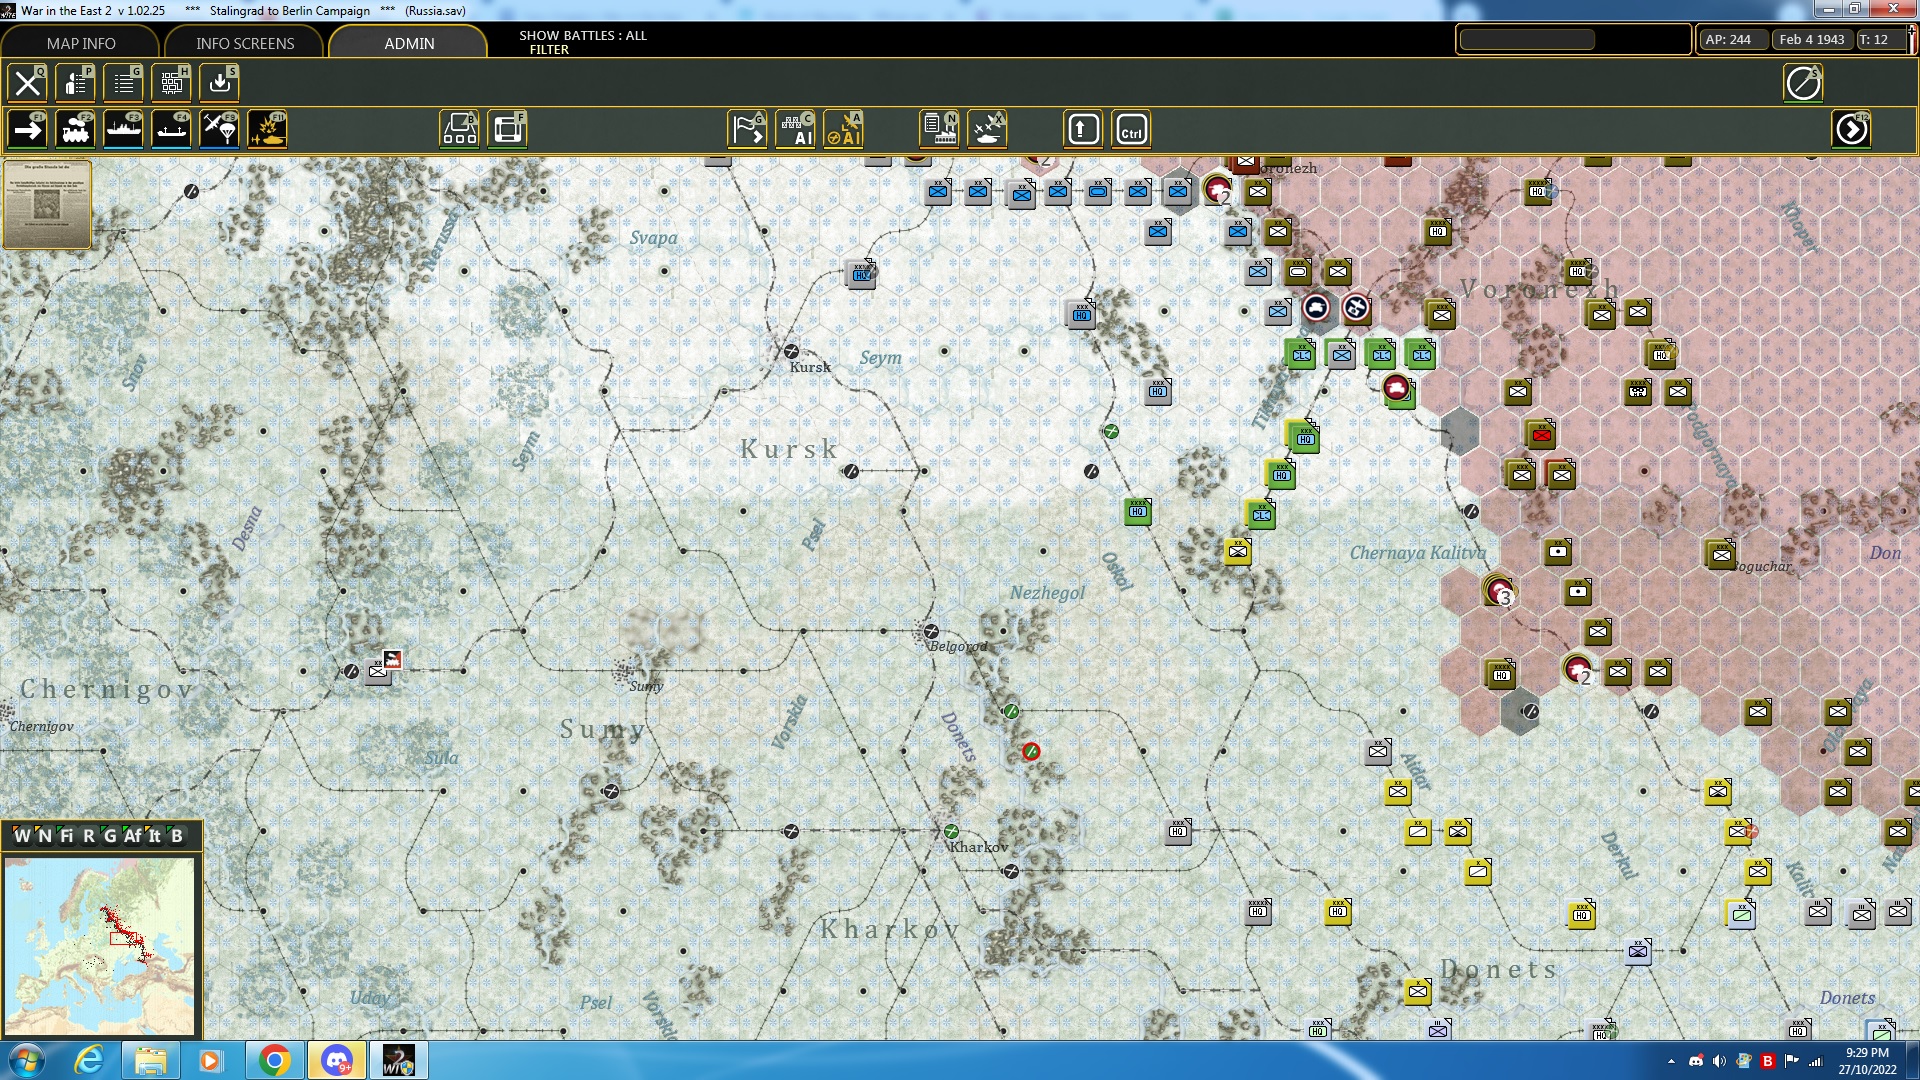Viewport: 1920px width, 1080px height.
Task: Click the minimap to reposition the view
Action: [100, 945]
